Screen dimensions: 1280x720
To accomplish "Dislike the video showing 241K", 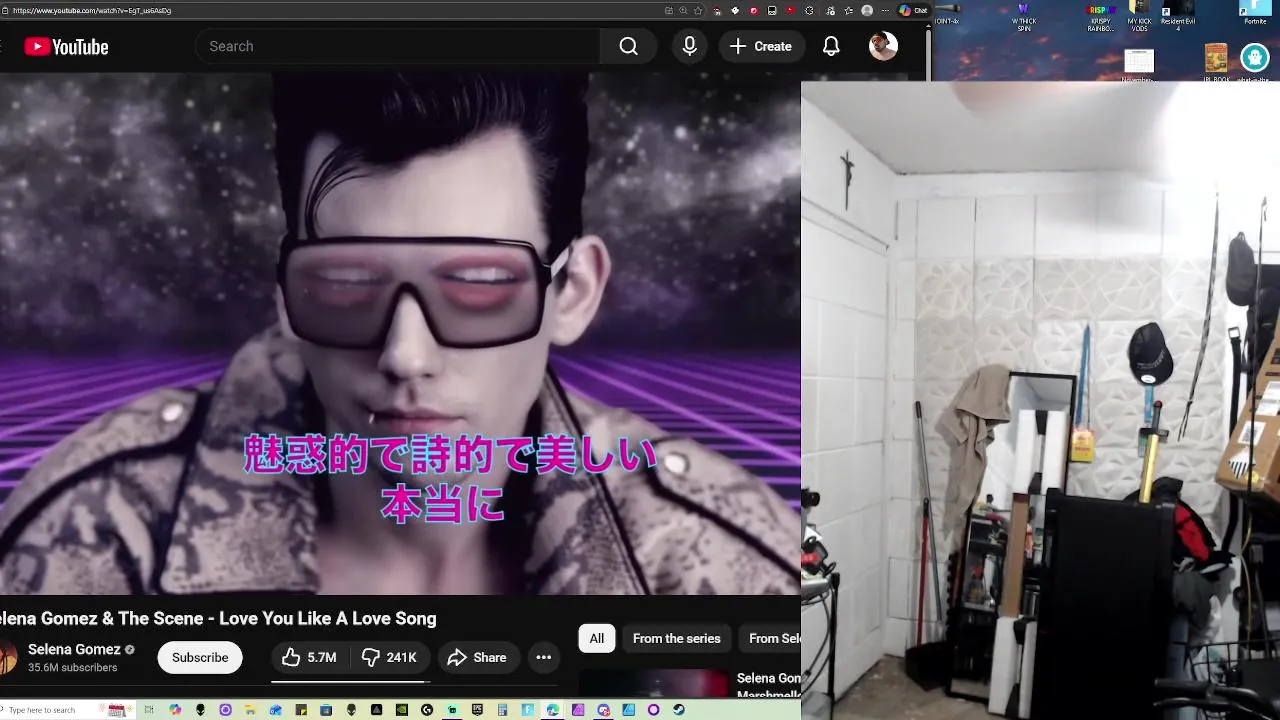I will click(x=390, y=657).
